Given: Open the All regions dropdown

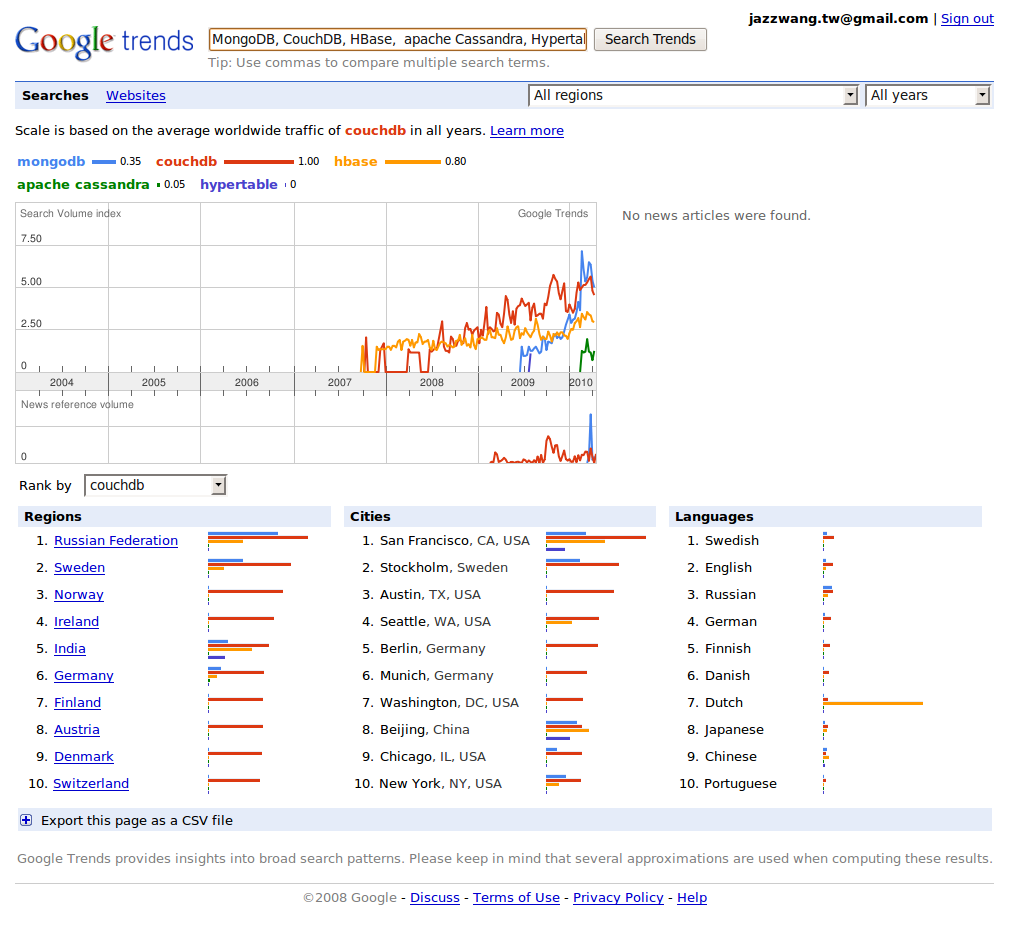Looking at the screenshot, I should point(693,95).
